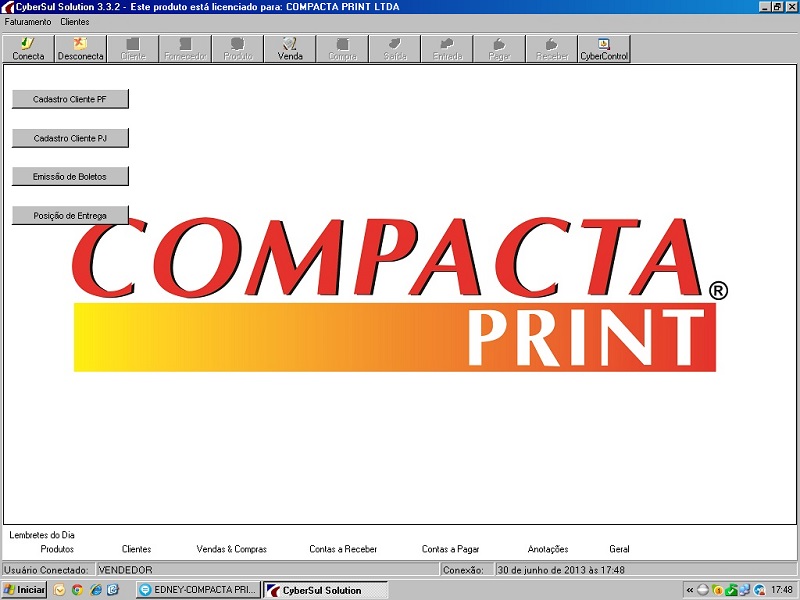The width and height of the screenshot is (800, 600).
Task: Click the CyberSul title bar app icon
Action: [7, 7]
